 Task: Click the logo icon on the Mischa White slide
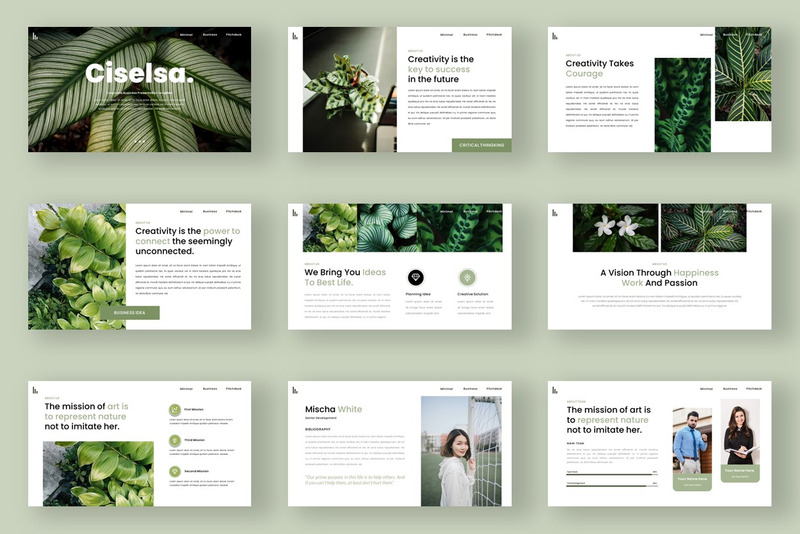[294, 388]
